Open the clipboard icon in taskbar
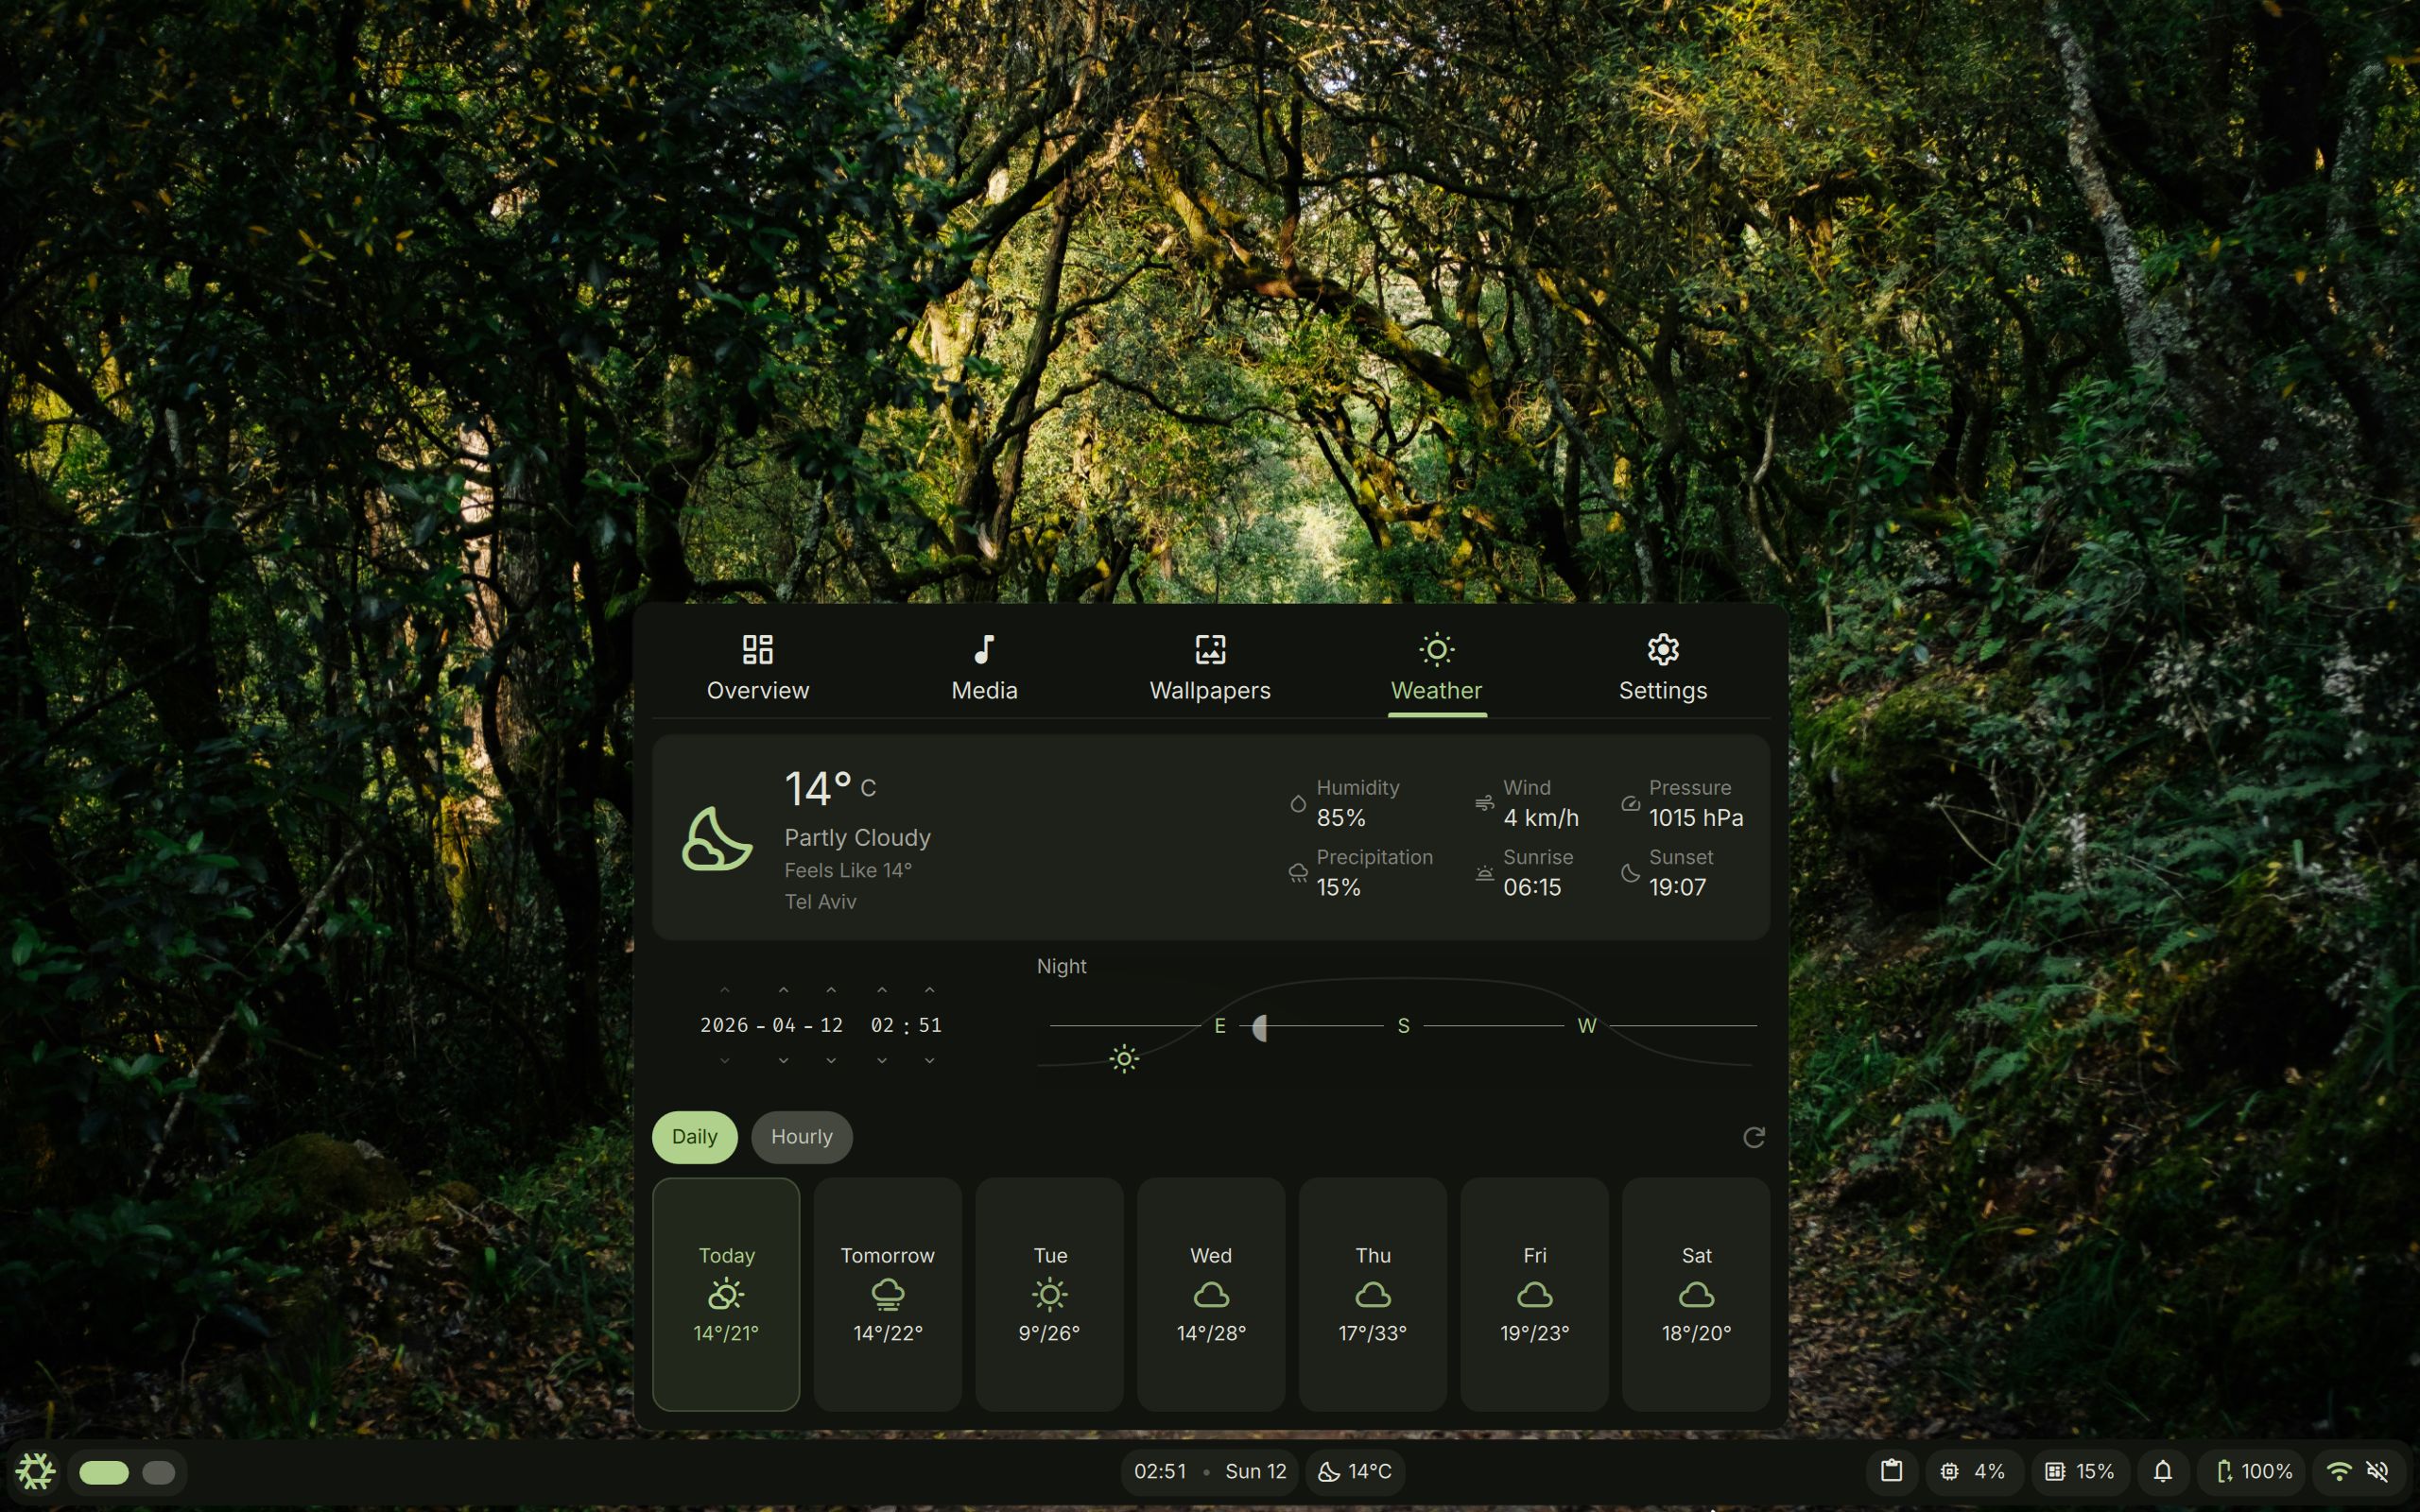 click(1891, 1471)
